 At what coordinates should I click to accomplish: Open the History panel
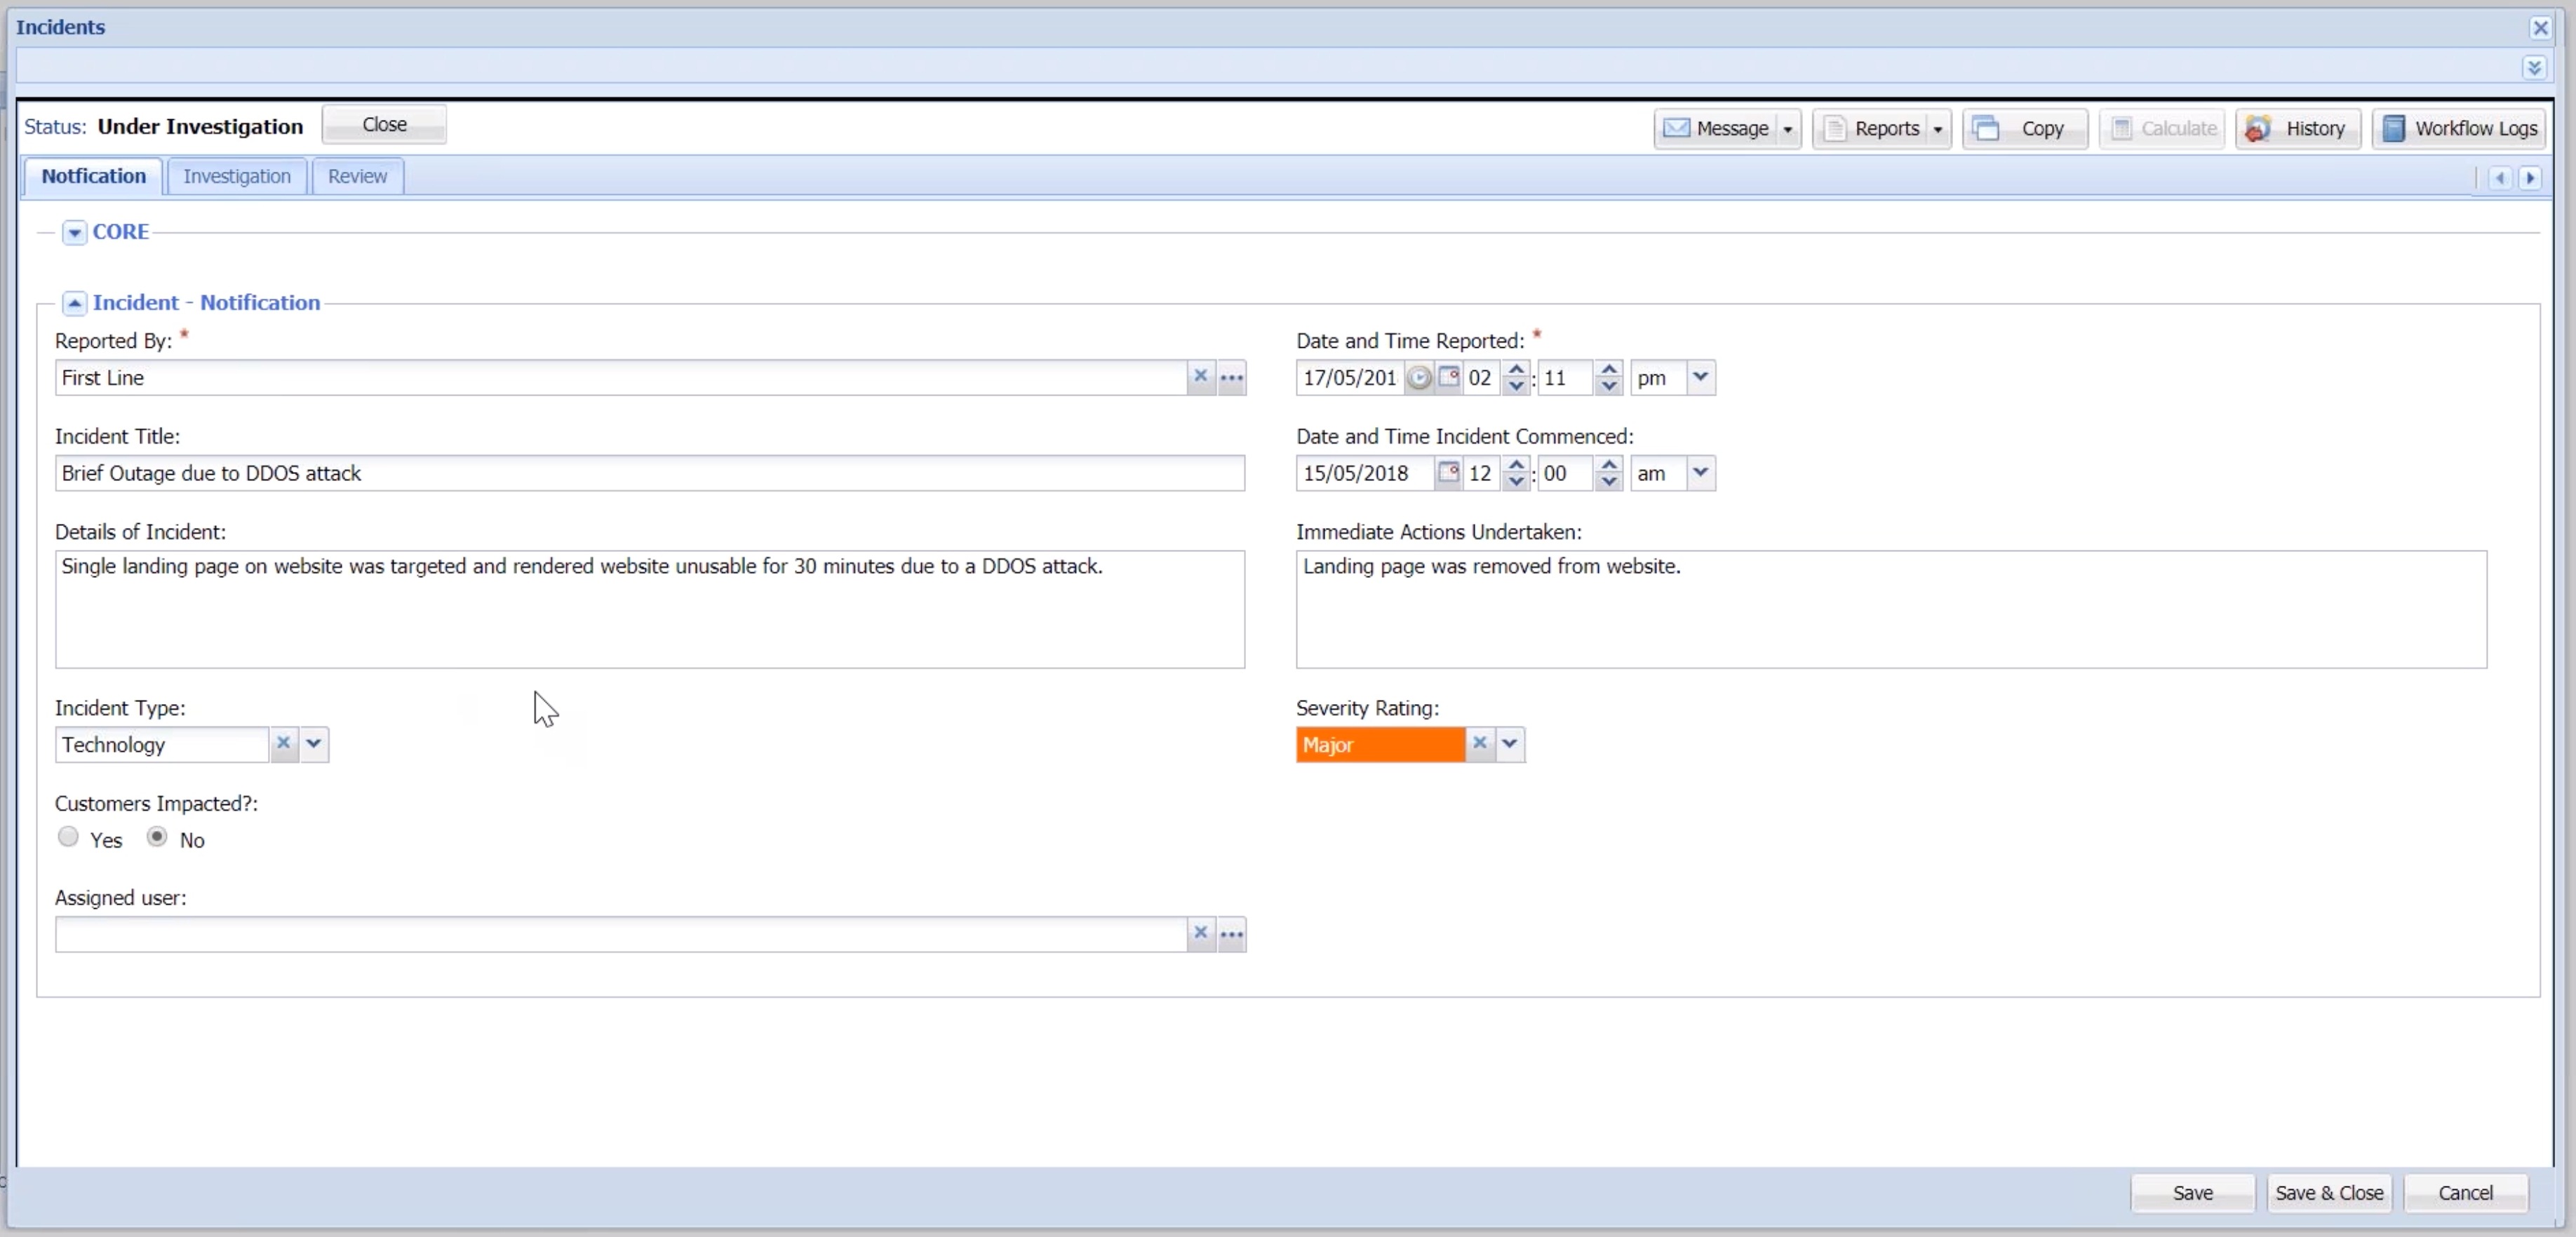2300,128
